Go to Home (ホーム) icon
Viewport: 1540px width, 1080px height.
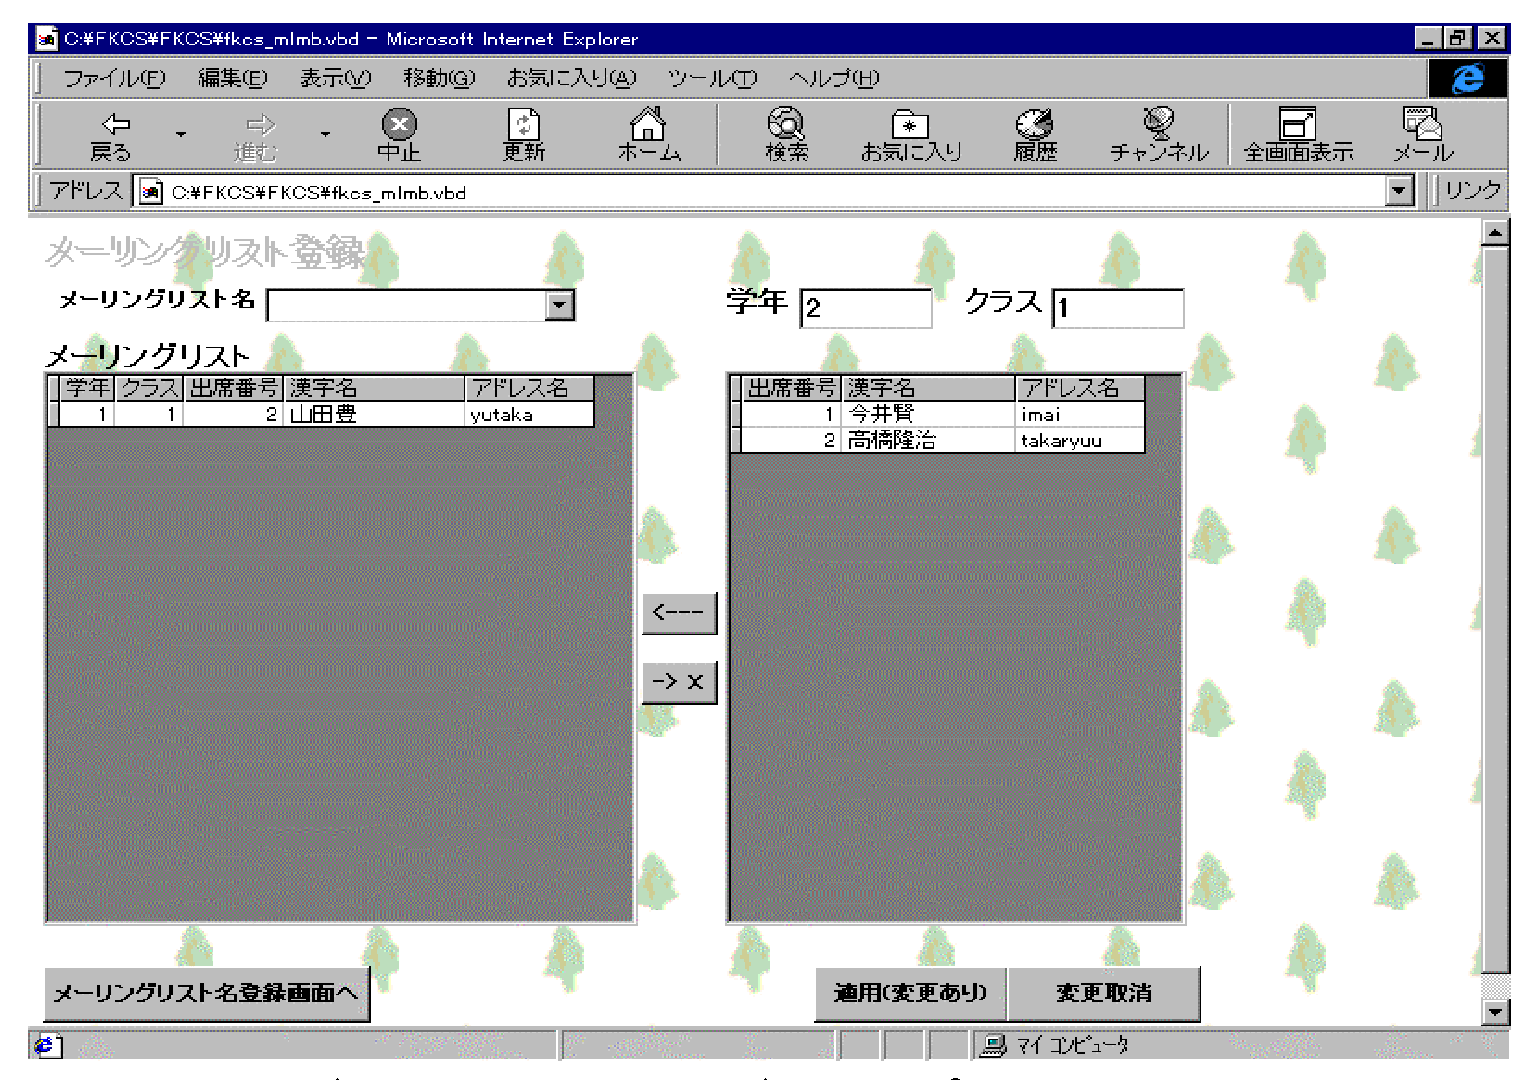[648, 135]
